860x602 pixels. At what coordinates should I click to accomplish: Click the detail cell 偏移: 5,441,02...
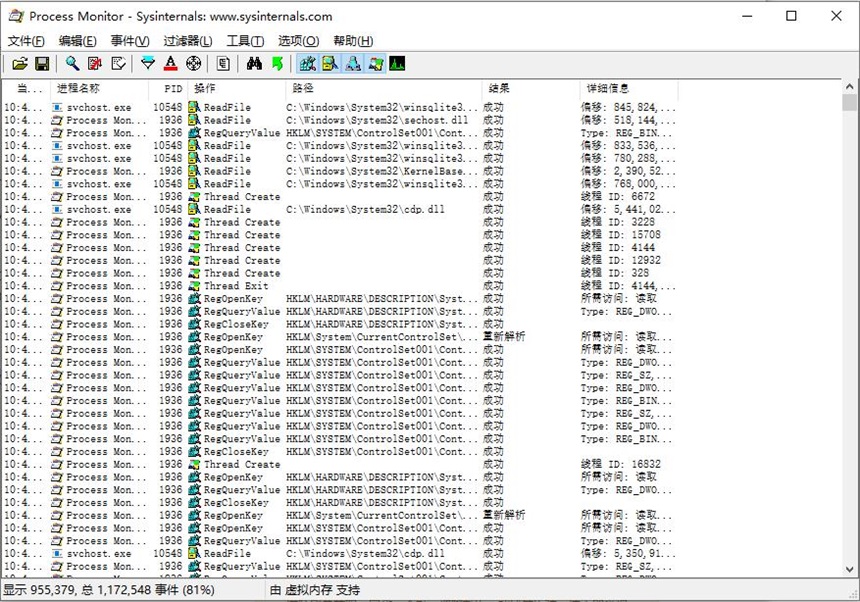627,209
